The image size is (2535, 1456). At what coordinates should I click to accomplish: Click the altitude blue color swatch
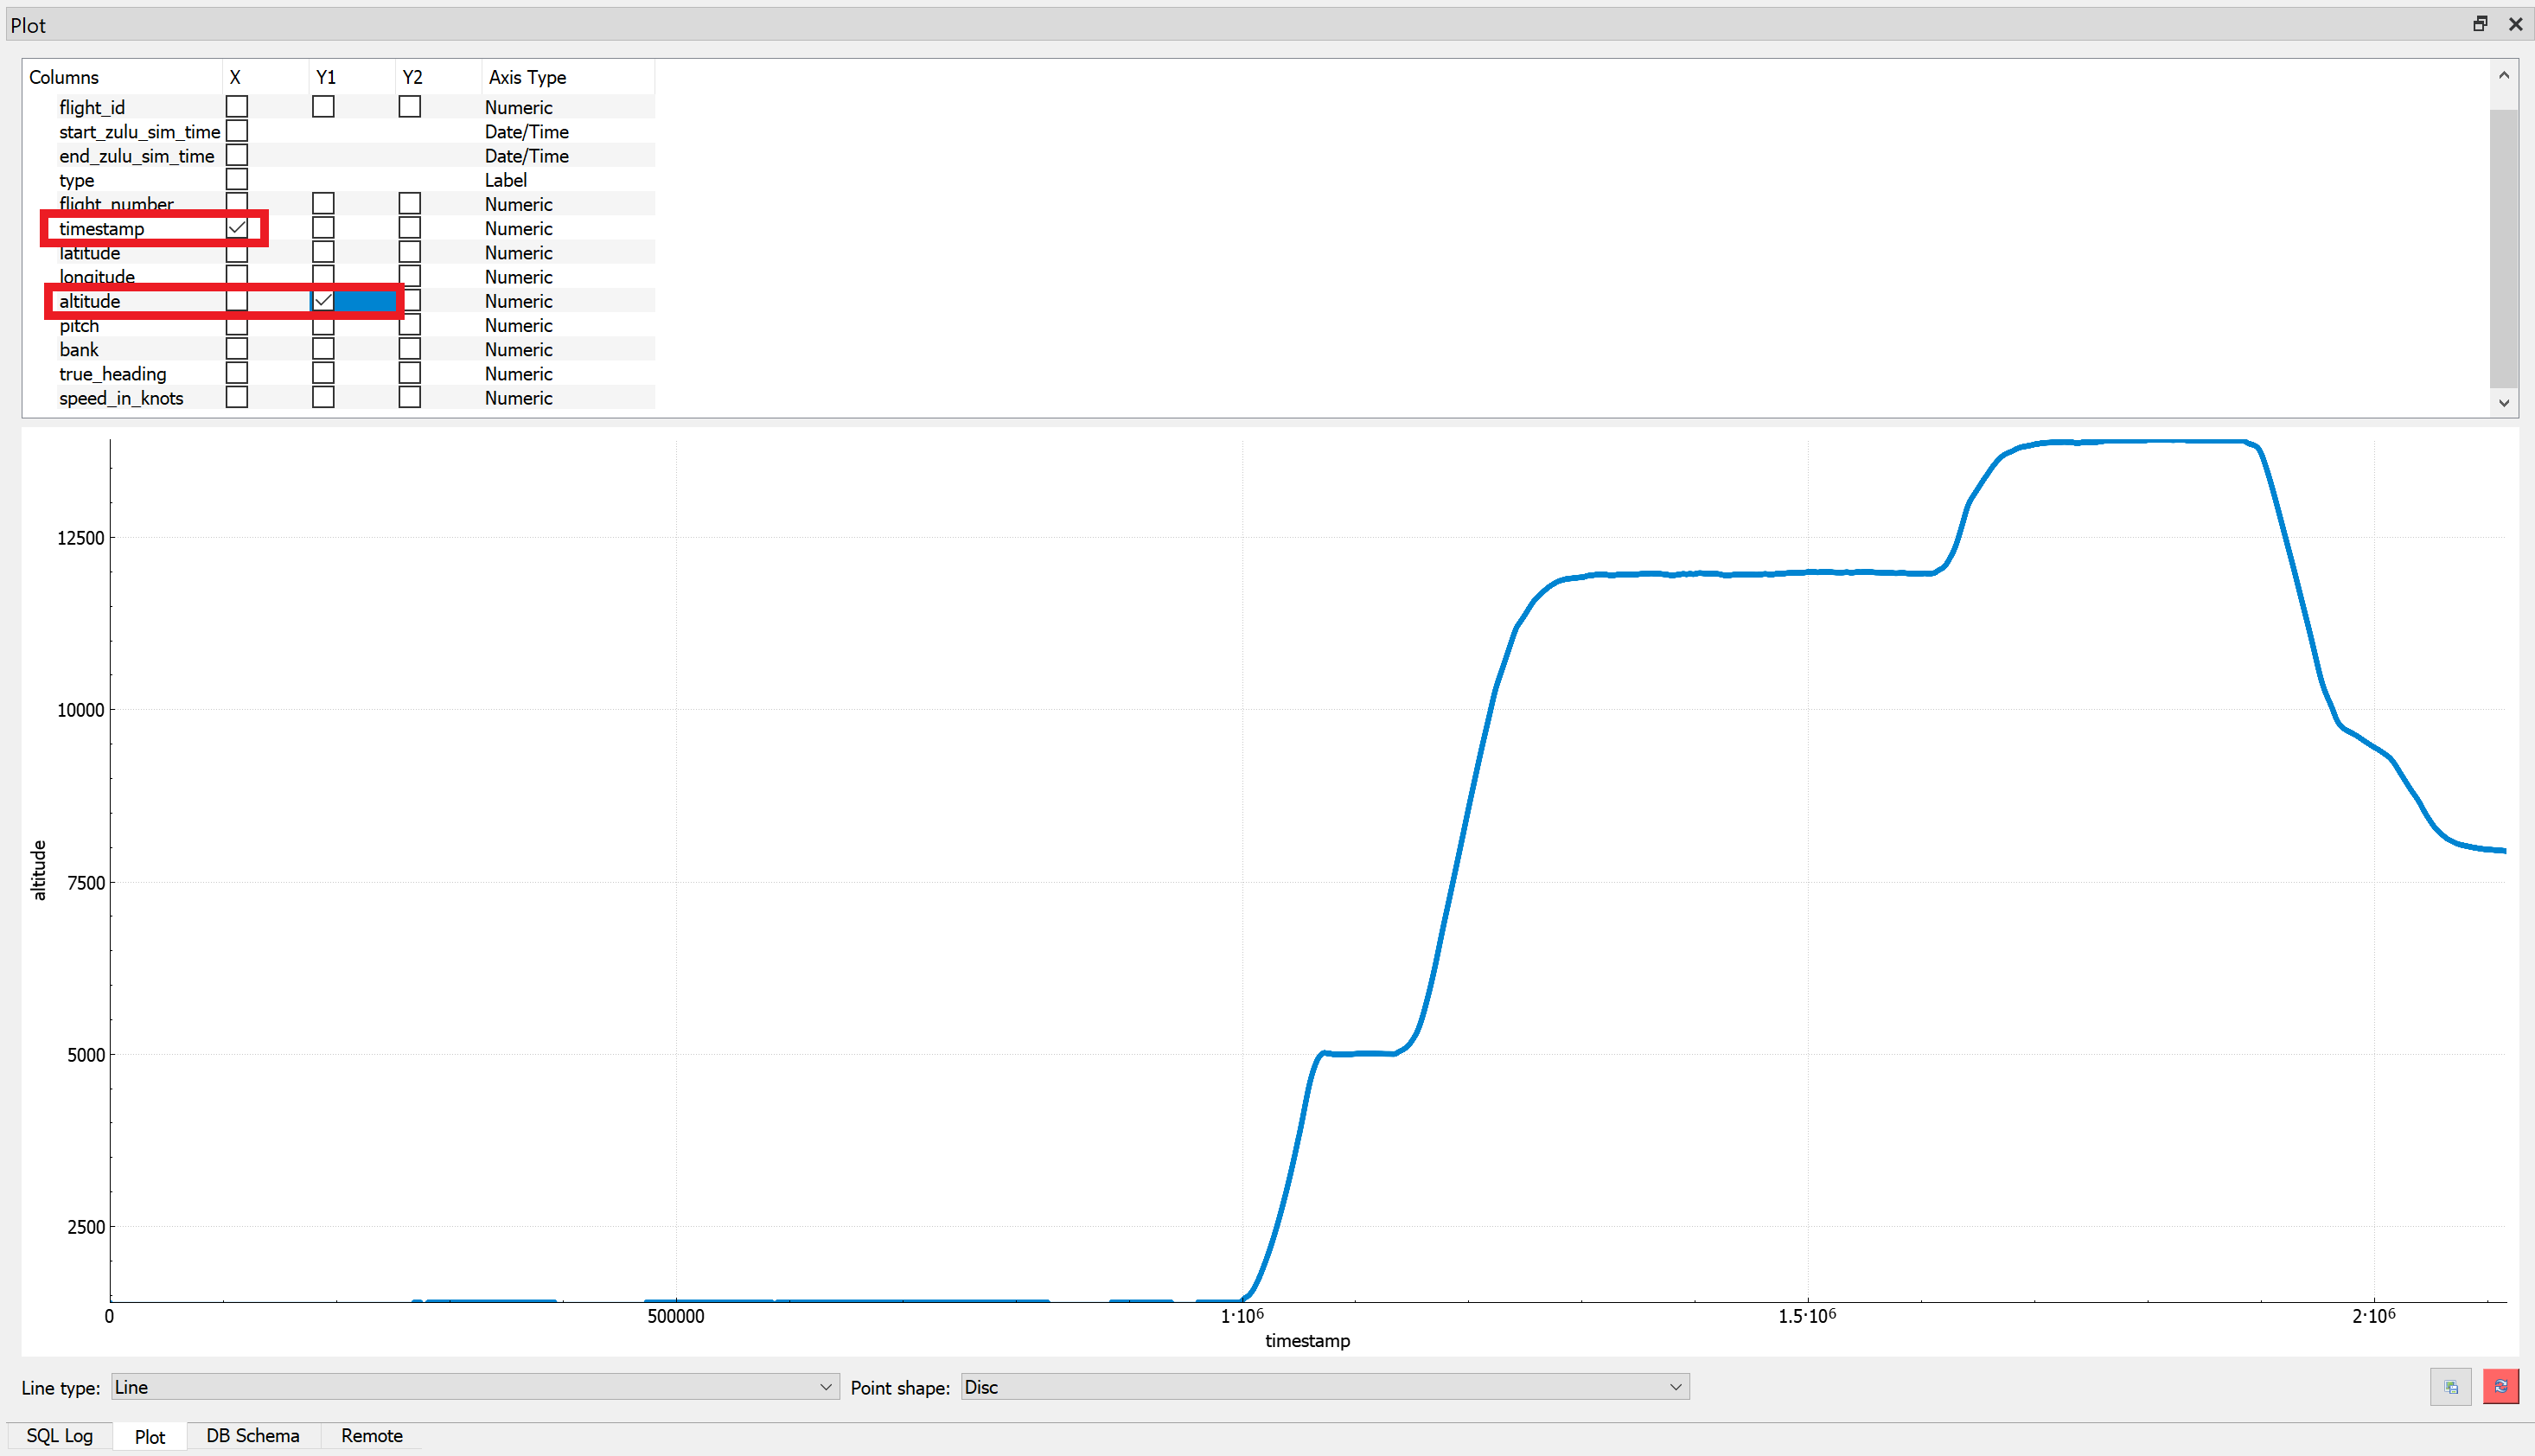tap(365, 300)
